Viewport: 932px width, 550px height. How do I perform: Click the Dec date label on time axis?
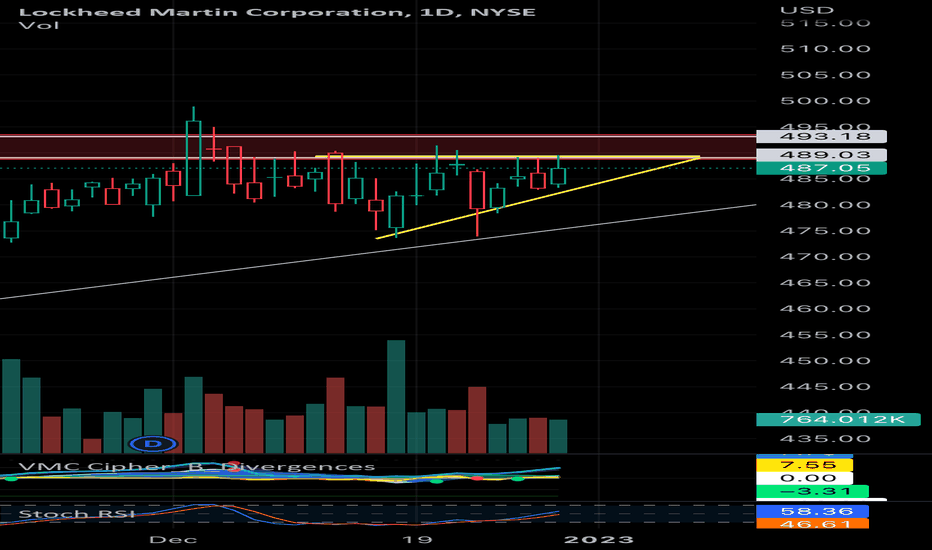[173, 539]
